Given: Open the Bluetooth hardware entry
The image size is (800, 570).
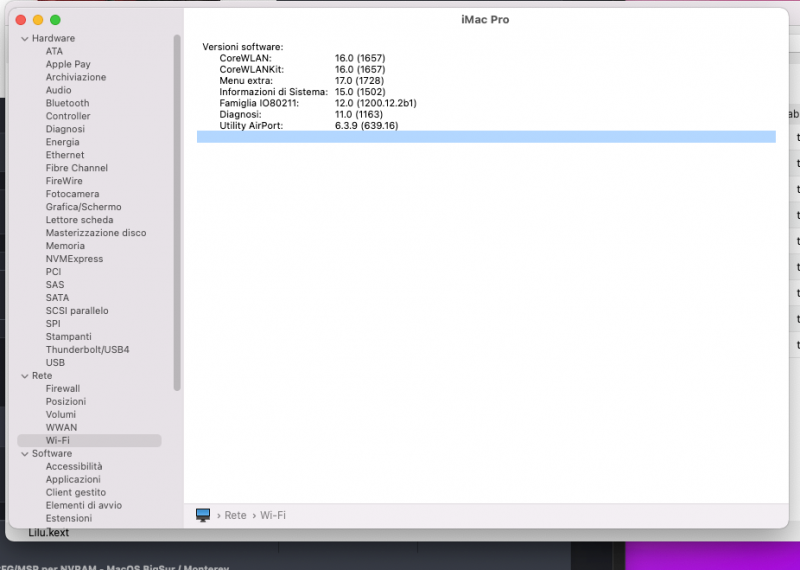Looking at the screenshot, I should [67, 103].
